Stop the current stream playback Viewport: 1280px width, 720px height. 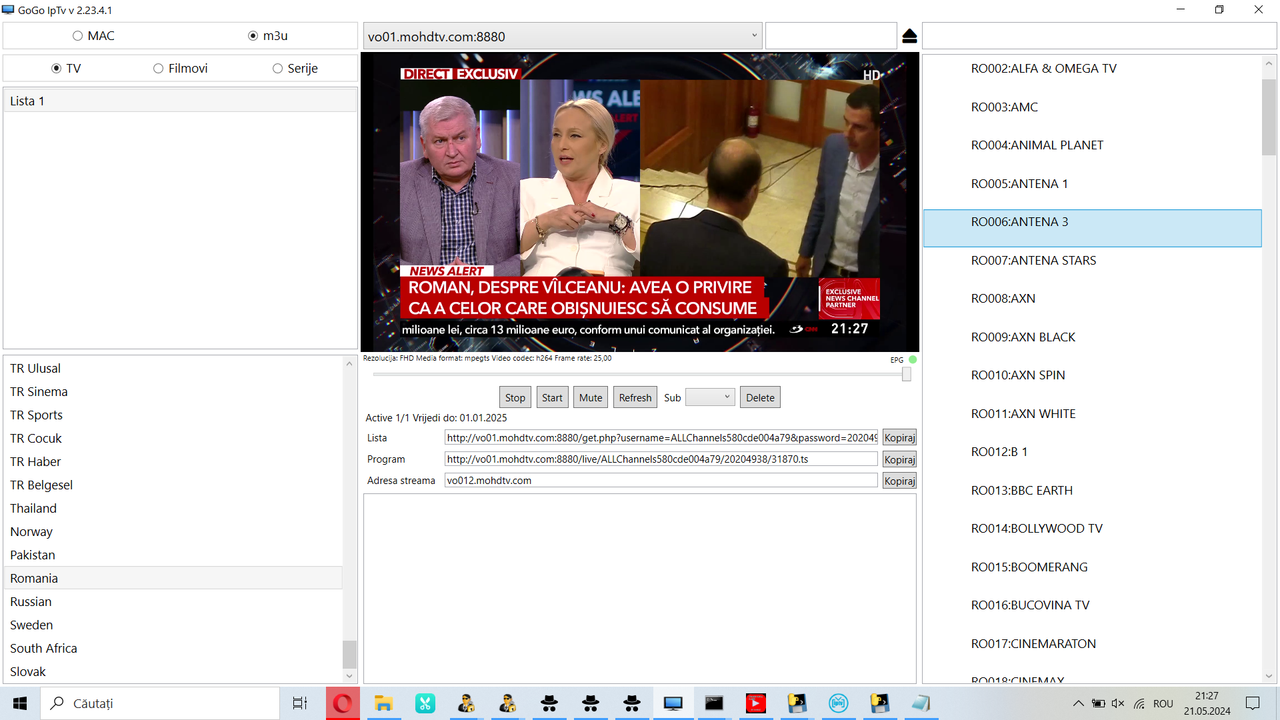[x=515, y=397]
